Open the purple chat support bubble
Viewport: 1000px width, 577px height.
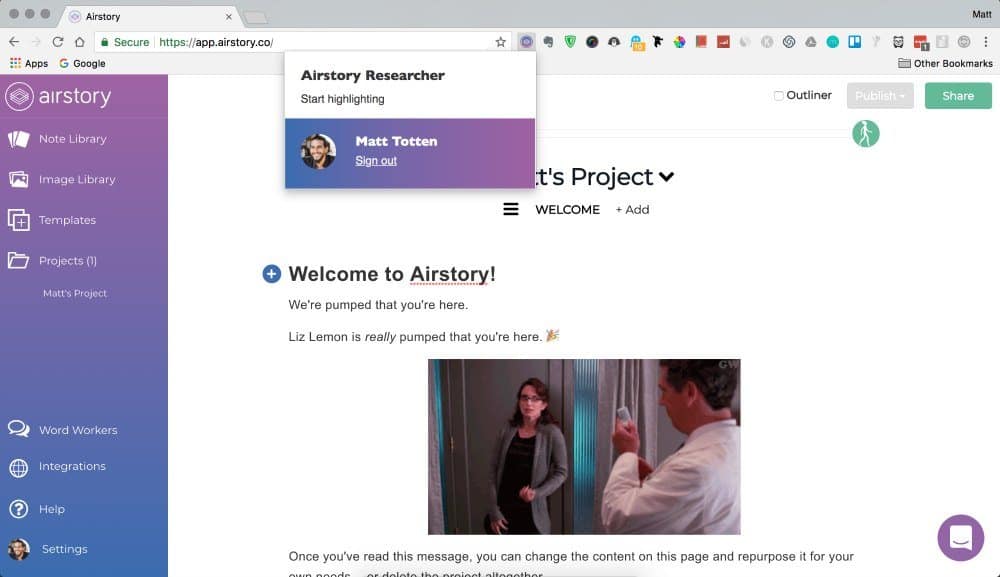point(960,538)
